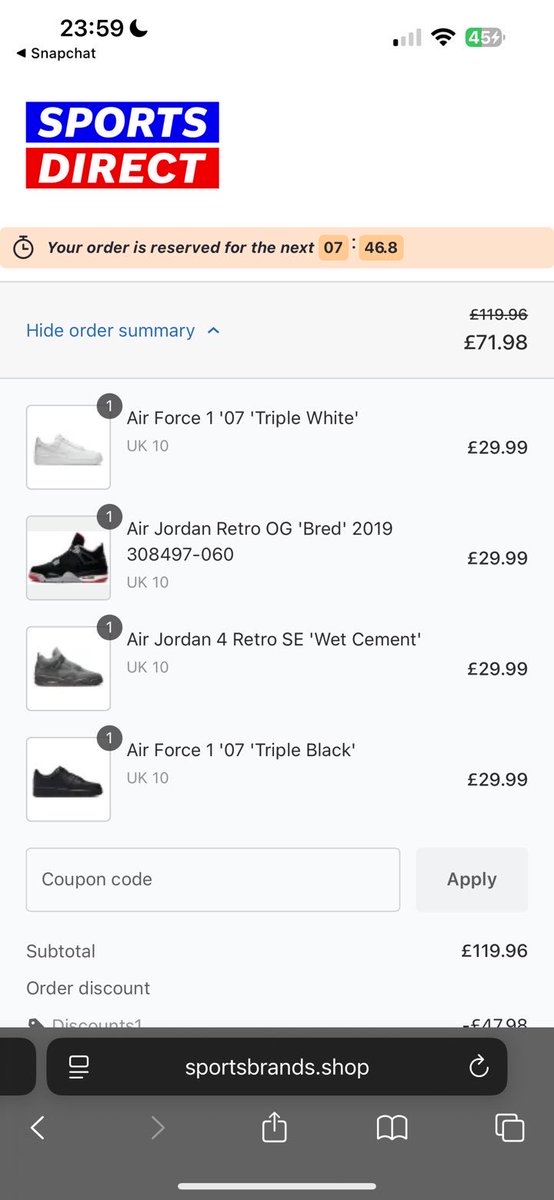The image size is (554, 1200).
Task: Apply the coupon code button
Action: [x=472, y=880]
